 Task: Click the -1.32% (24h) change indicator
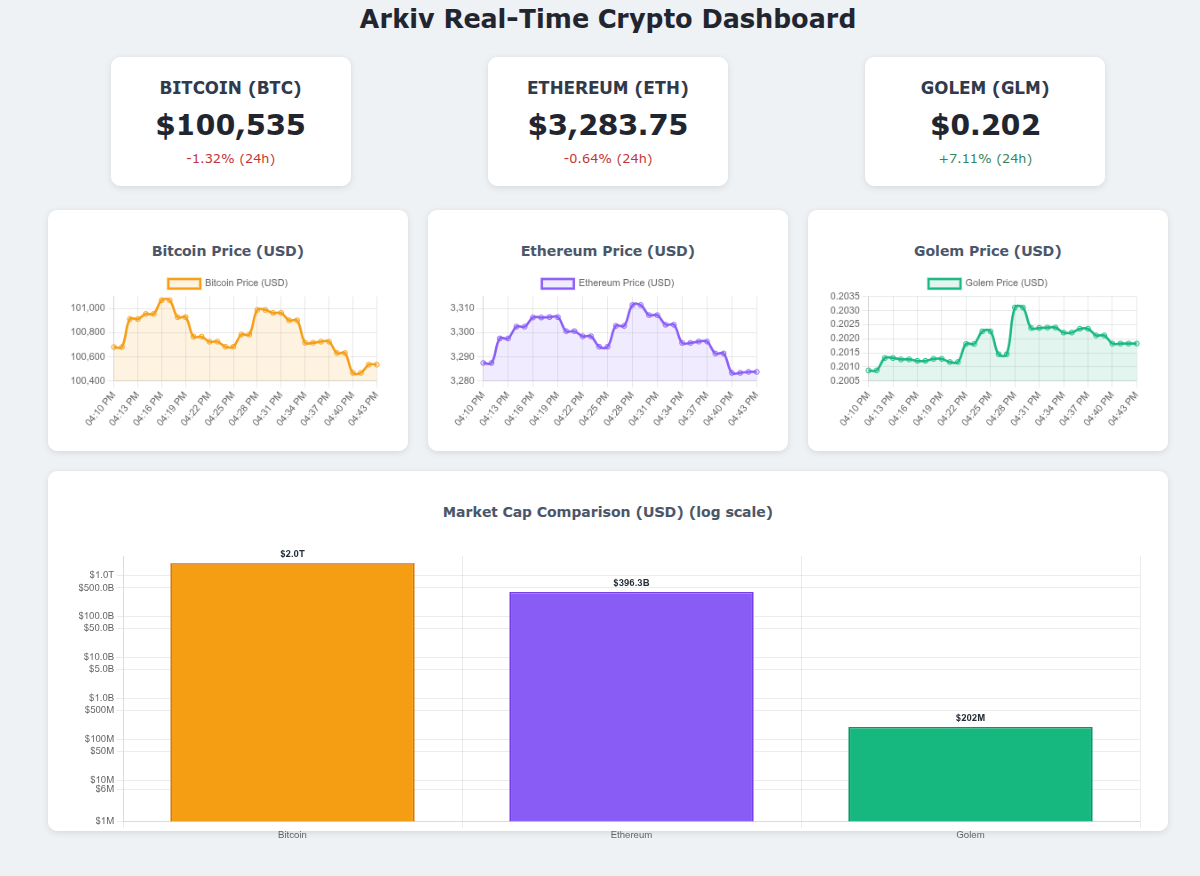click(231, 157)
